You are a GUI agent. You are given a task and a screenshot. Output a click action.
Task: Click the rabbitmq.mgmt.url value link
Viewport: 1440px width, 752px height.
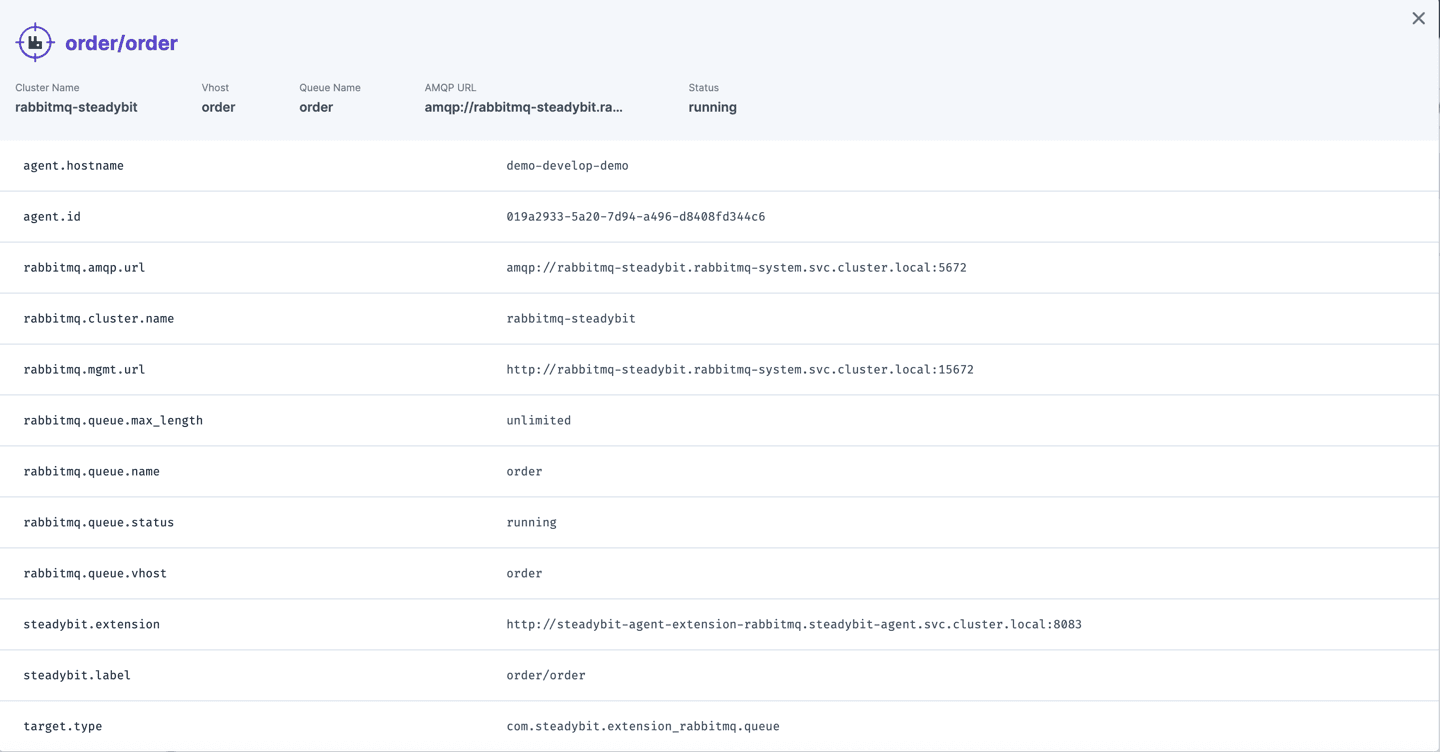(740, 369)
